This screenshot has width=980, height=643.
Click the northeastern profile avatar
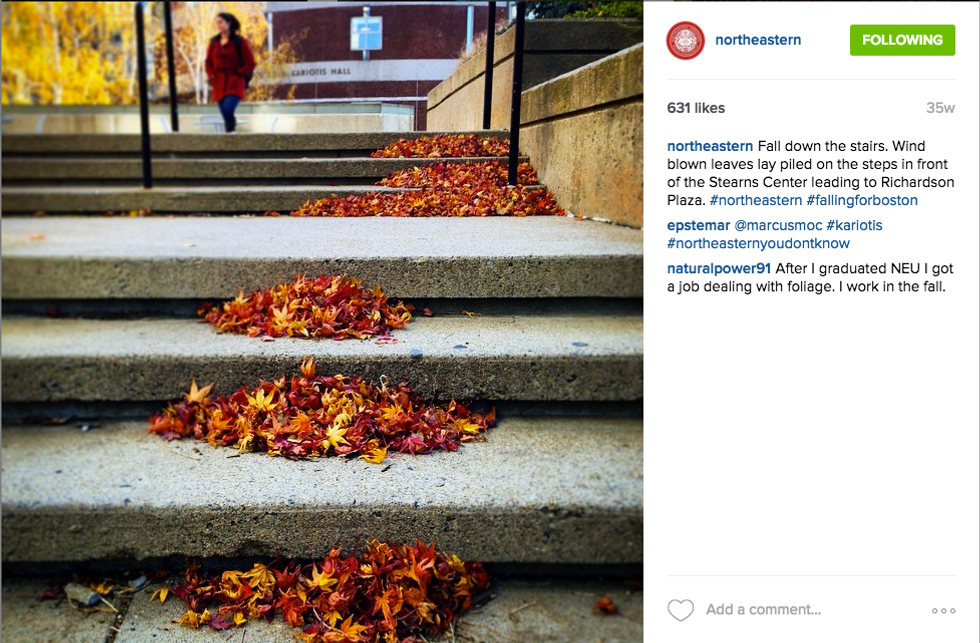(x=686, y=40)
